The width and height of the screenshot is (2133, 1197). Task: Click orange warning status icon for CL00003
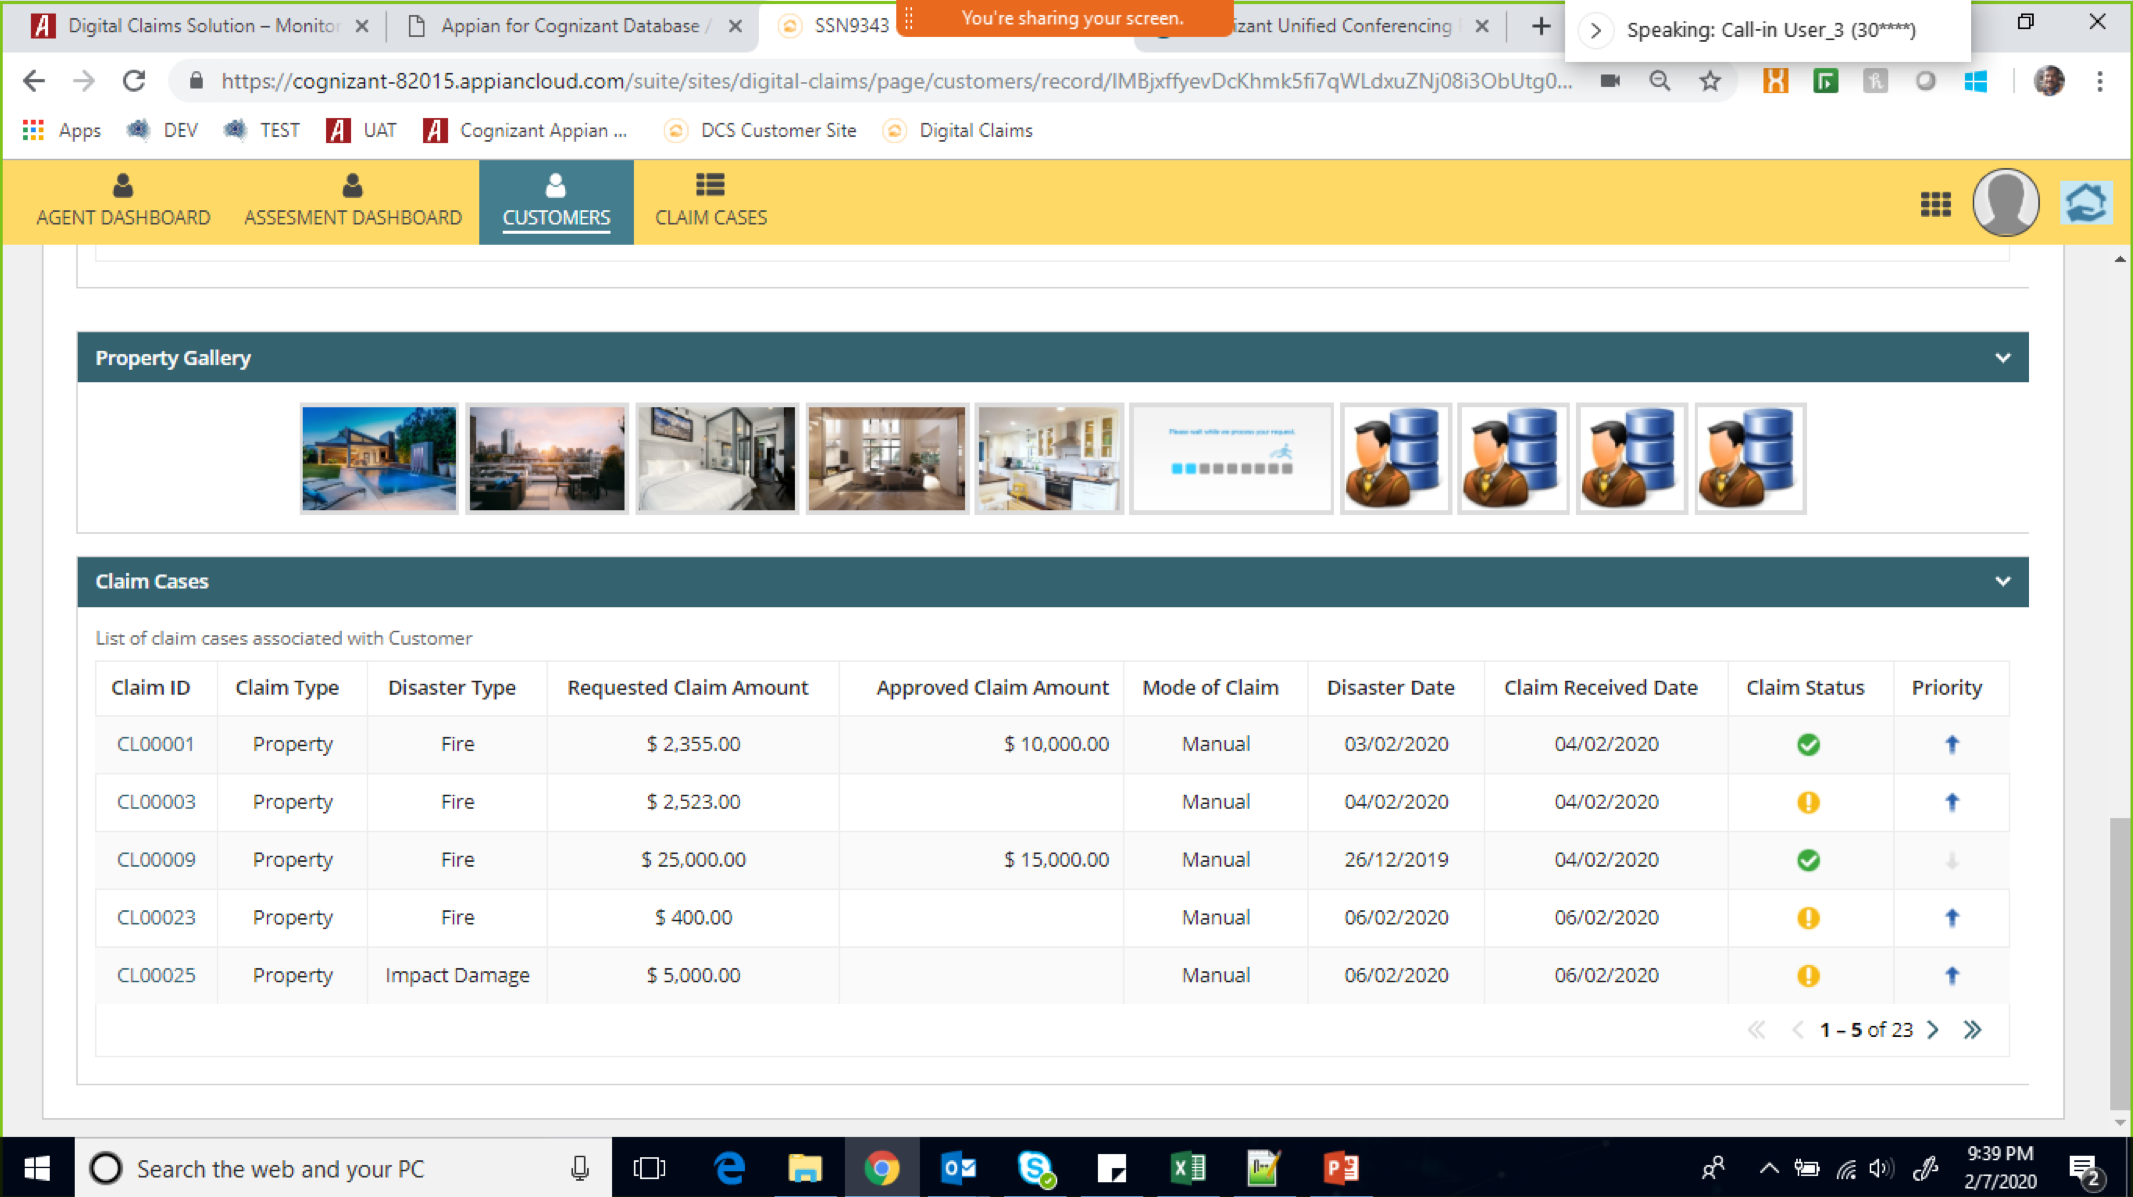point(1807,802)
